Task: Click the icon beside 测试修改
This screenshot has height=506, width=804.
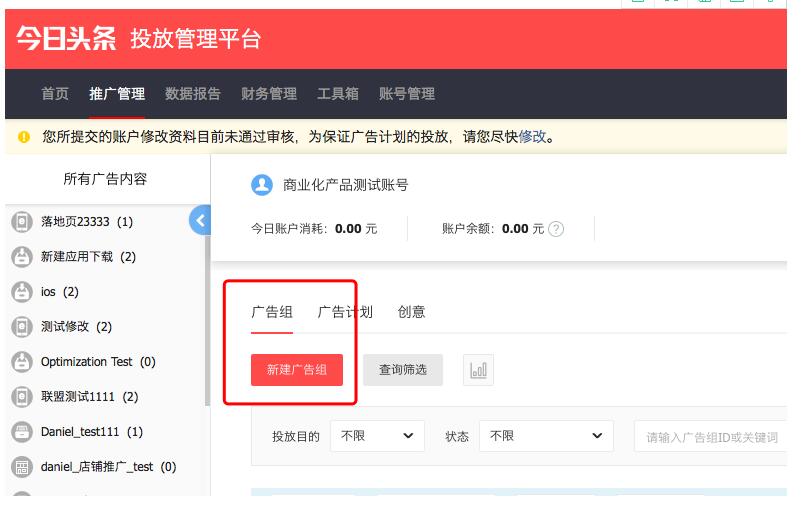Action: (x=22, y=327)
